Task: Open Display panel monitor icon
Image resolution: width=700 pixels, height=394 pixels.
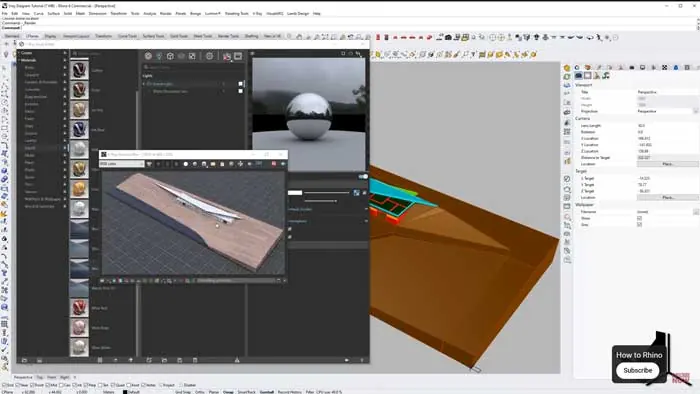Action: pyautogui.click(x=642, y=68)
